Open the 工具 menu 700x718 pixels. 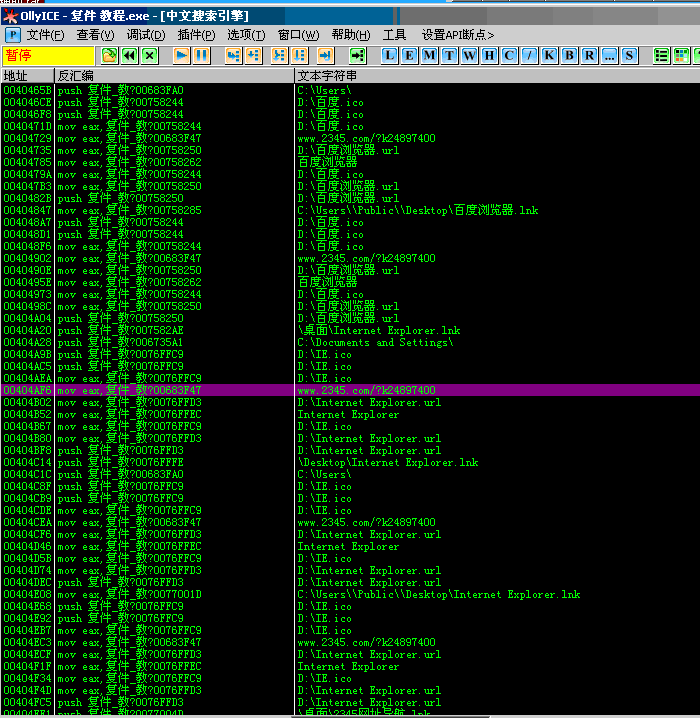click(x=394, y=35)
